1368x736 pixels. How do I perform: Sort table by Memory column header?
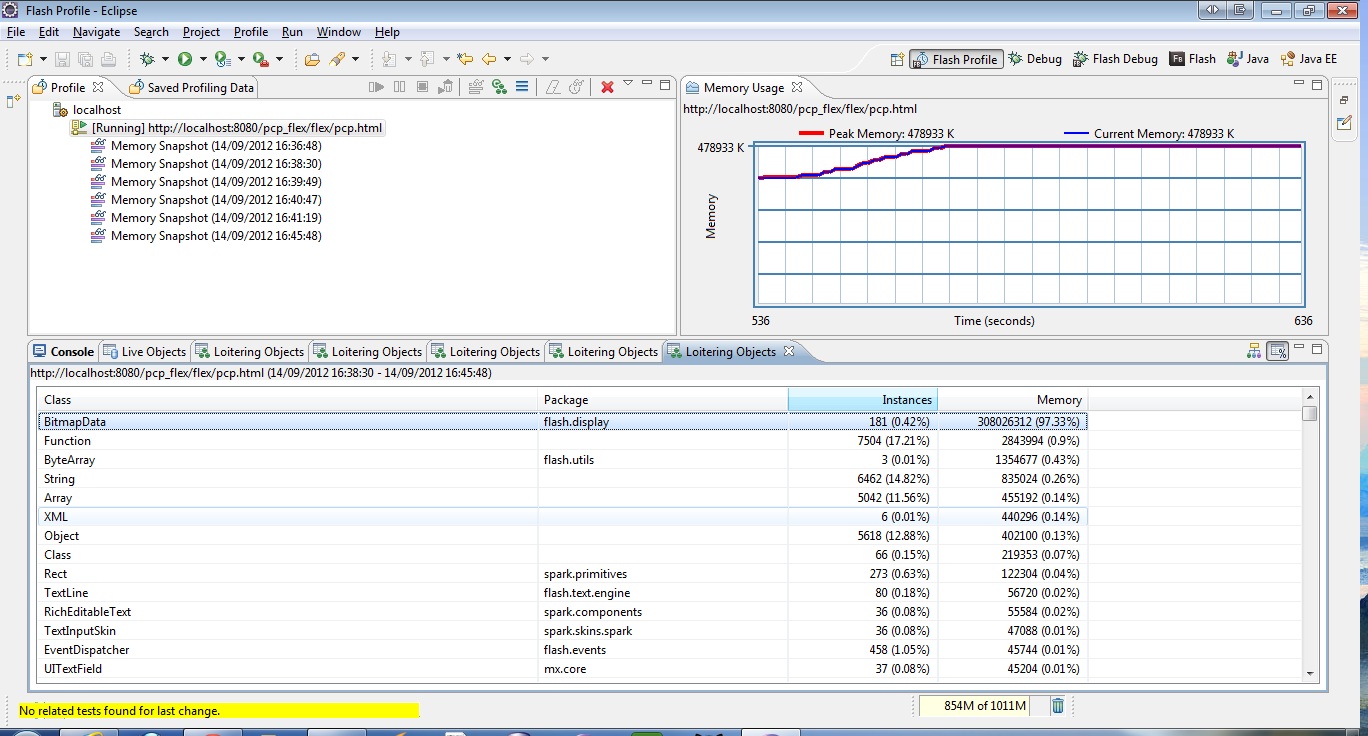click(1012, 400)
